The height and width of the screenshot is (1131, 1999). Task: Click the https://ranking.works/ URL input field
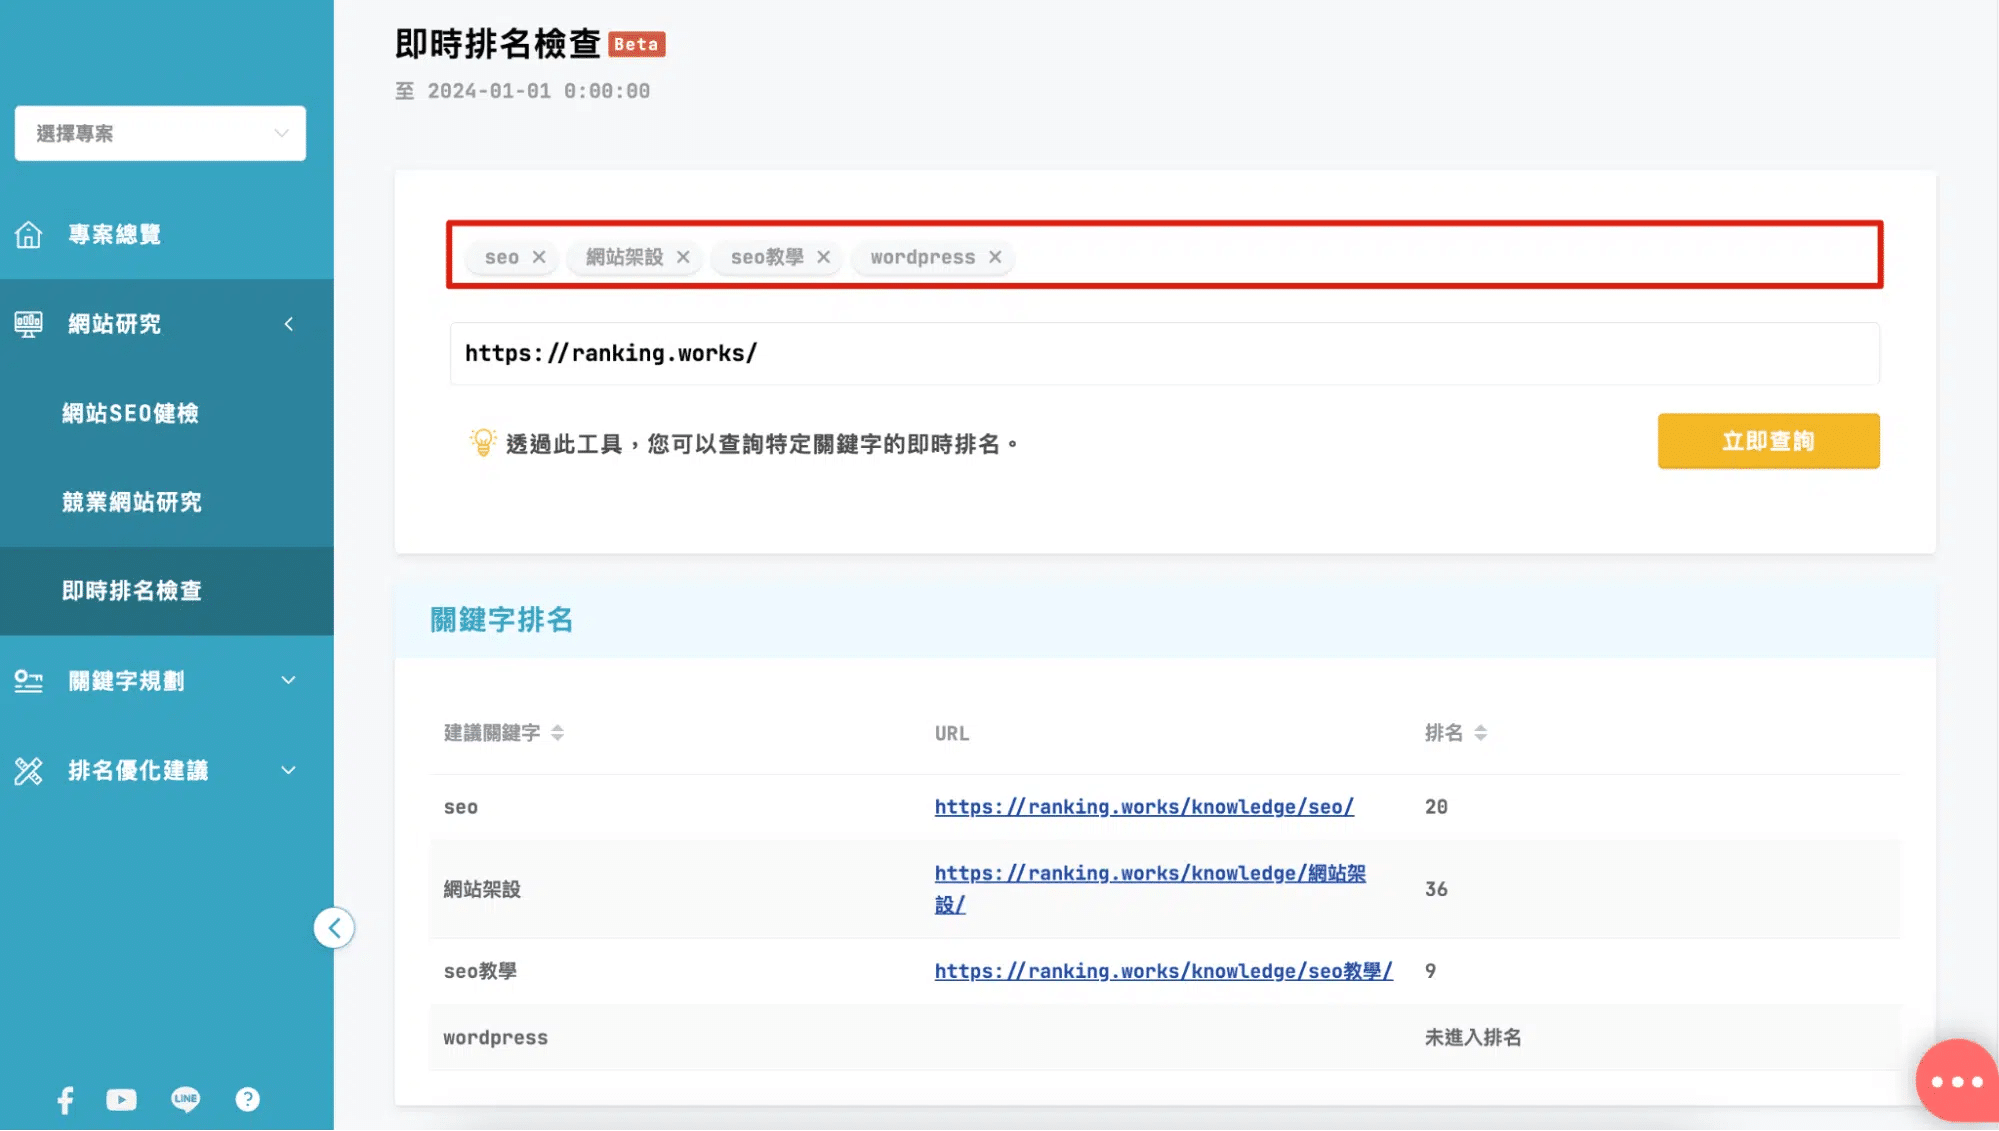[1163, 353]
